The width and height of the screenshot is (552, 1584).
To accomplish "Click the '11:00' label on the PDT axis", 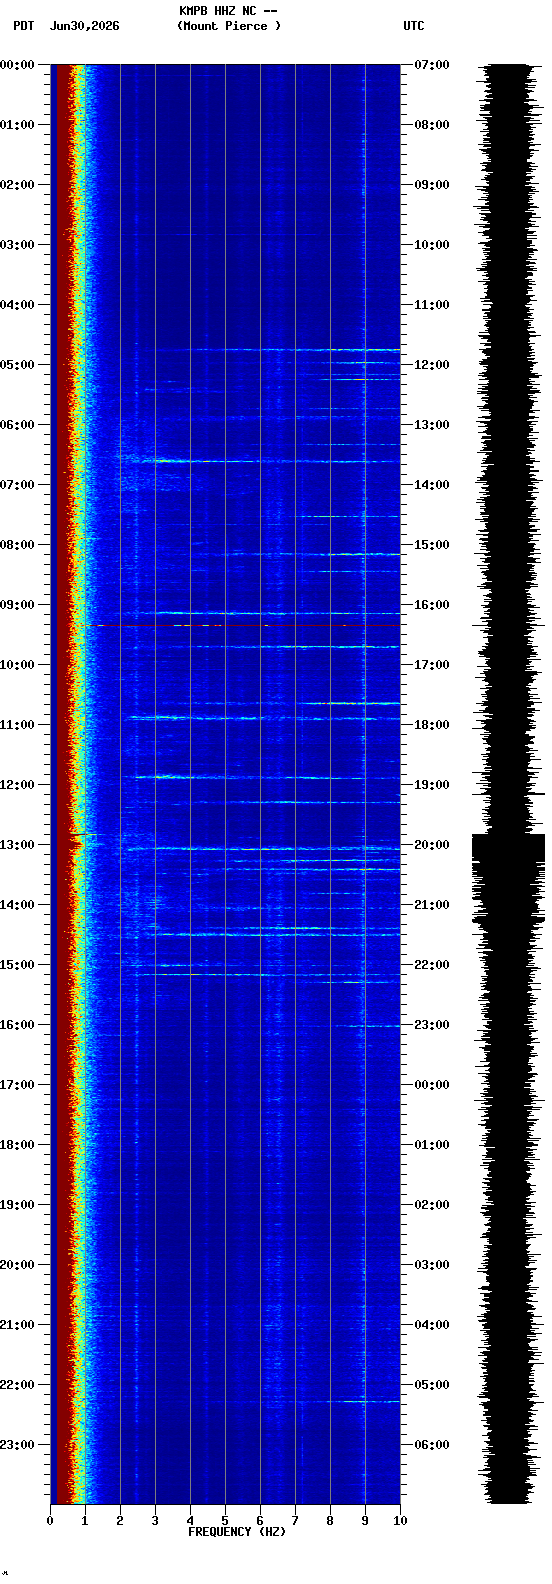I will [x=17, y=725].
